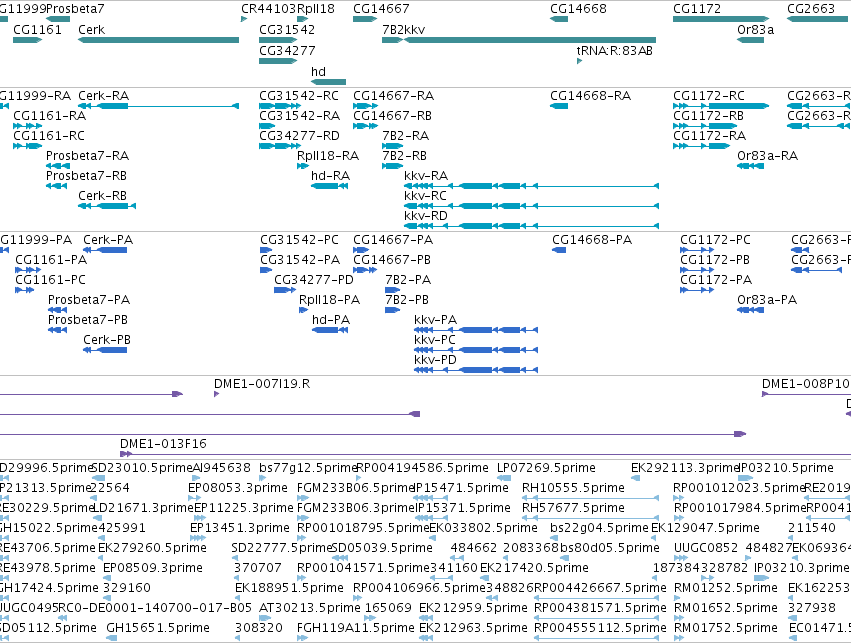The height and width of the screenshot is (643, 851).
Task: Select the DME1-013F16 clone line
Action: [485, 454]
